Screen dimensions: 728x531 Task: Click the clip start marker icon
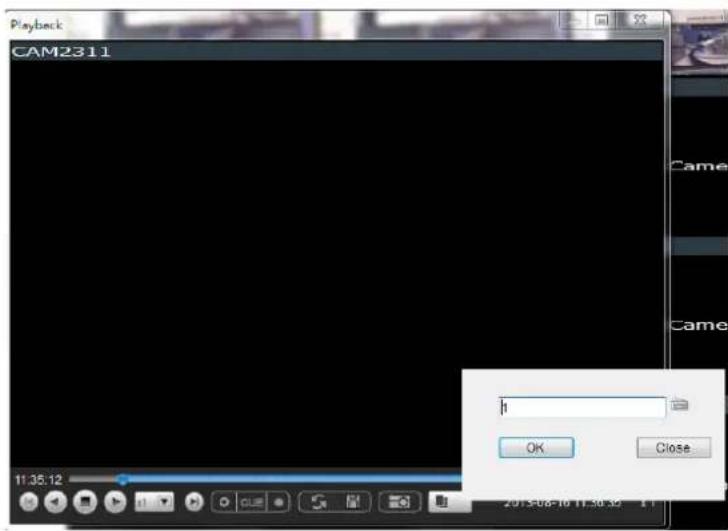(224, 502)
